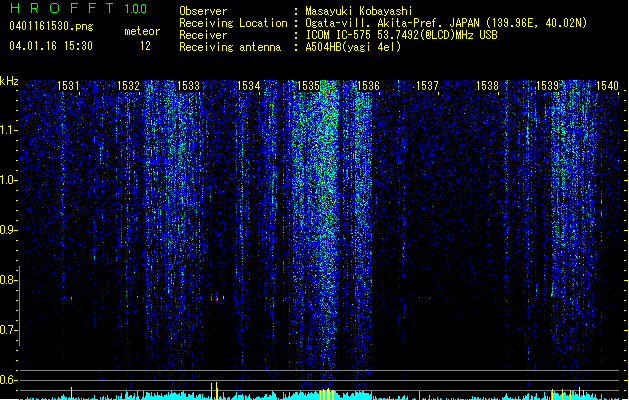This screenshot has width=629, height=400.
Task: Click the HROFFT 1.0.0 title text
Action: [x=78, y=8]
